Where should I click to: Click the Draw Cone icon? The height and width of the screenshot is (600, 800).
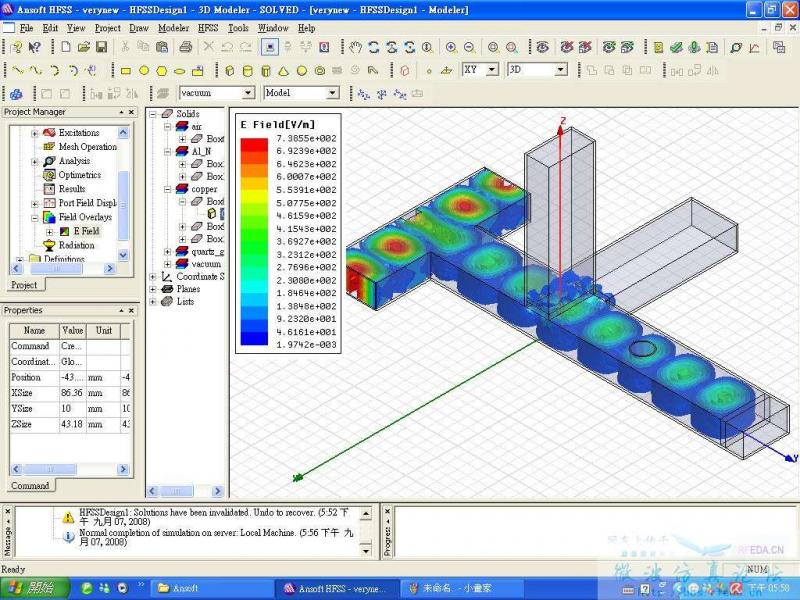(x=284, y=71)
